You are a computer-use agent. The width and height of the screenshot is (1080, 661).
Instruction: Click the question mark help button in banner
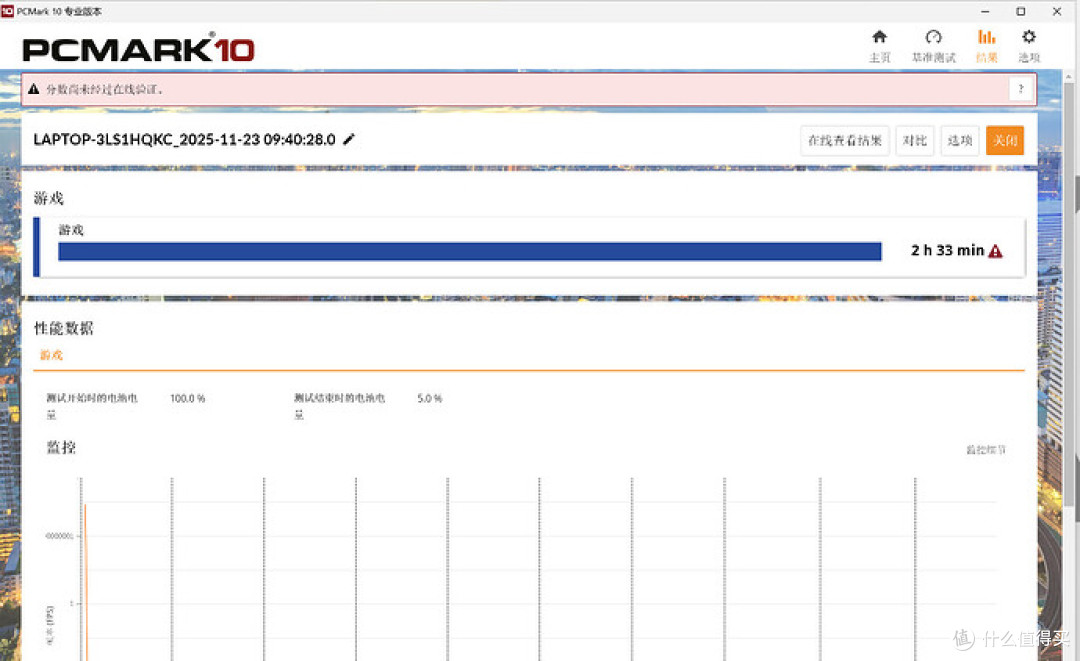[1021, 89]
